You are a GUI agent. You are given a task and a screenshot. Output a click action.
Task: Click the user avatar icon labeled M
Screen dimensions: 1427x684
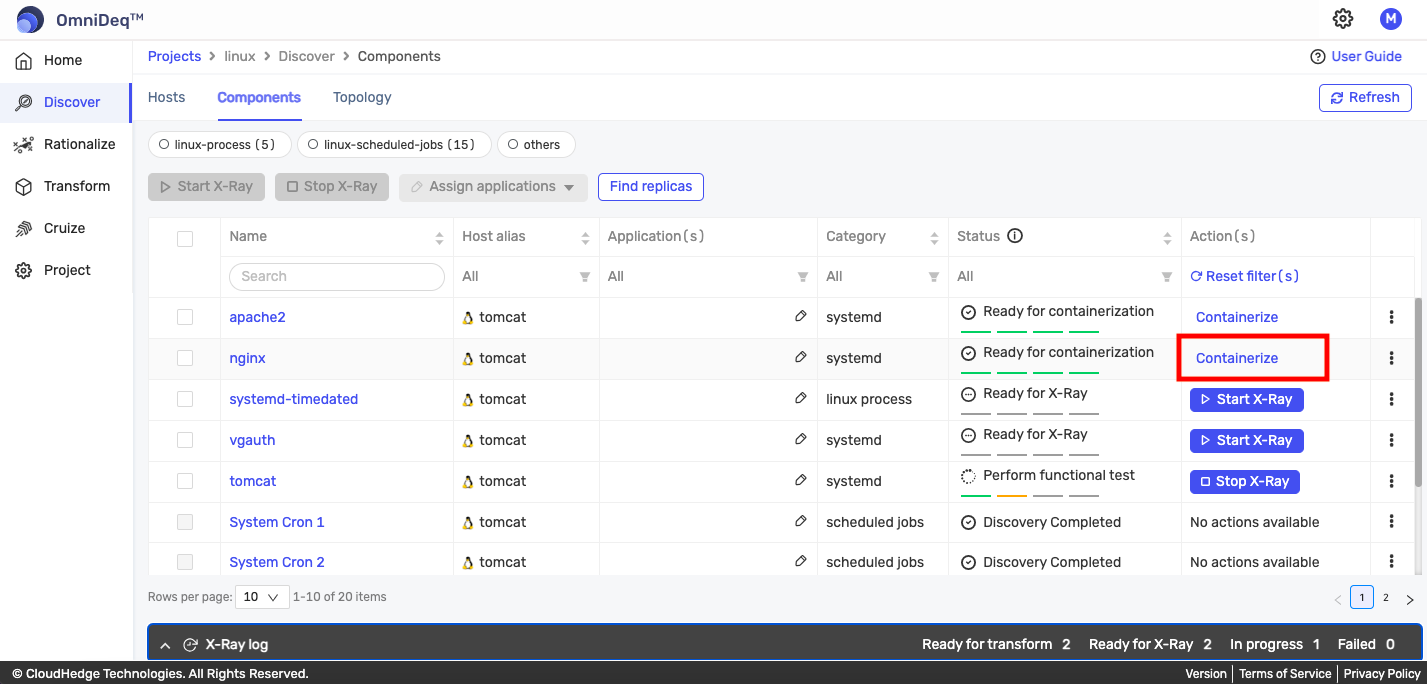1390,19
